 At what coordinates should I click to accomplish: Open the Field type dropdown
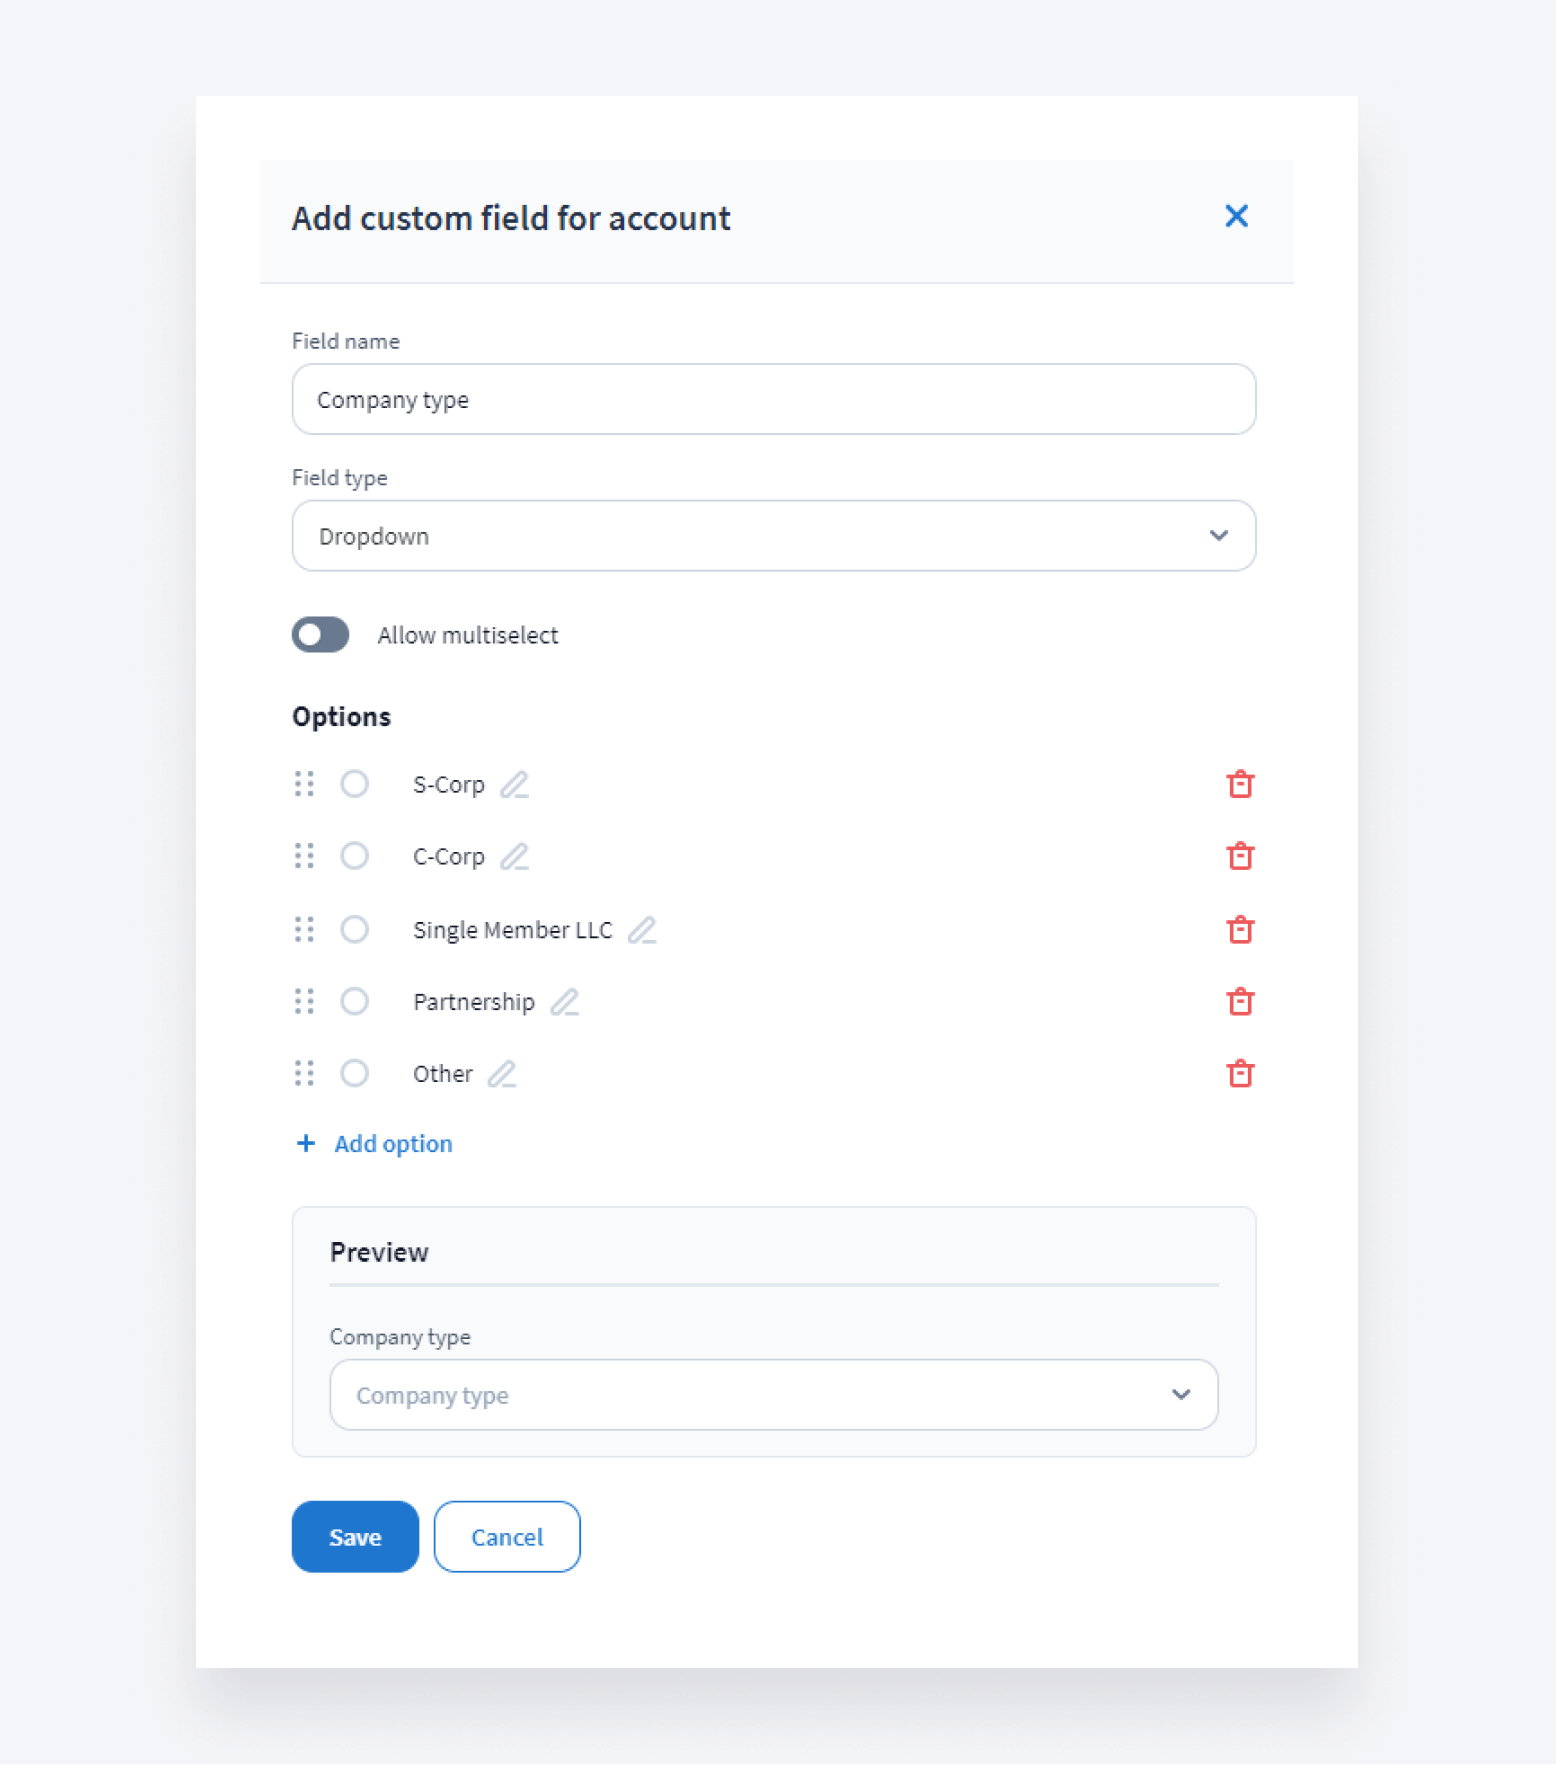773,536
